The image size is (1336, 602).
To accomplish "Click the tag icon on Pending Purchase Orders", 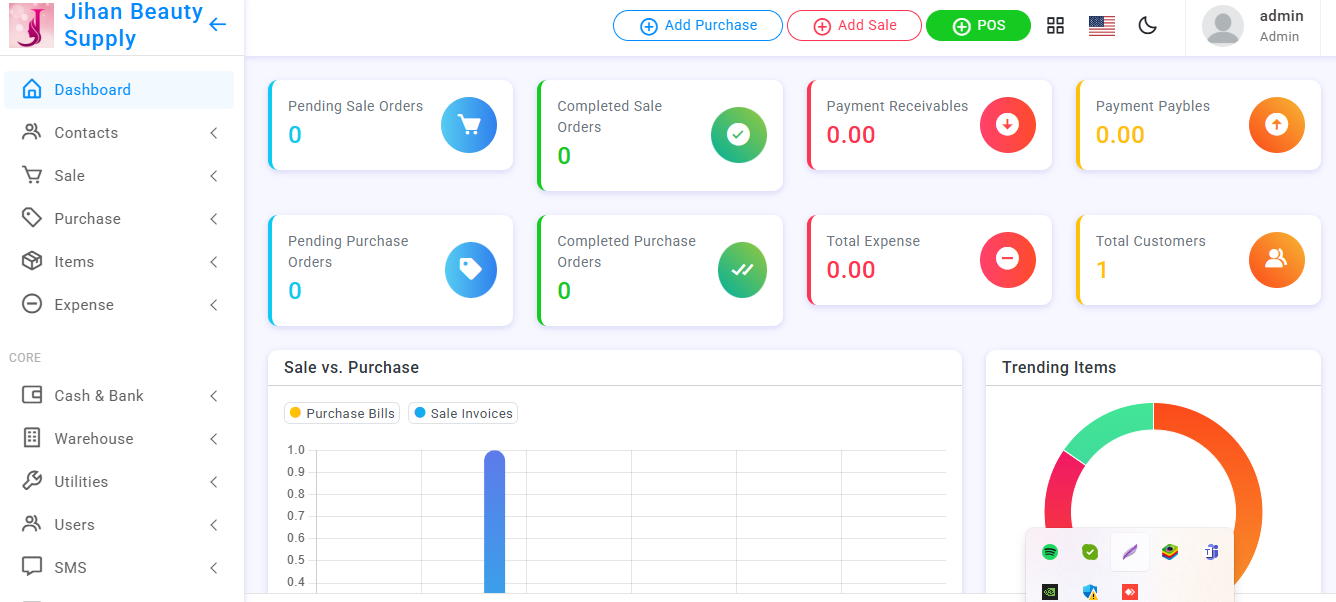I will [470, 270].
